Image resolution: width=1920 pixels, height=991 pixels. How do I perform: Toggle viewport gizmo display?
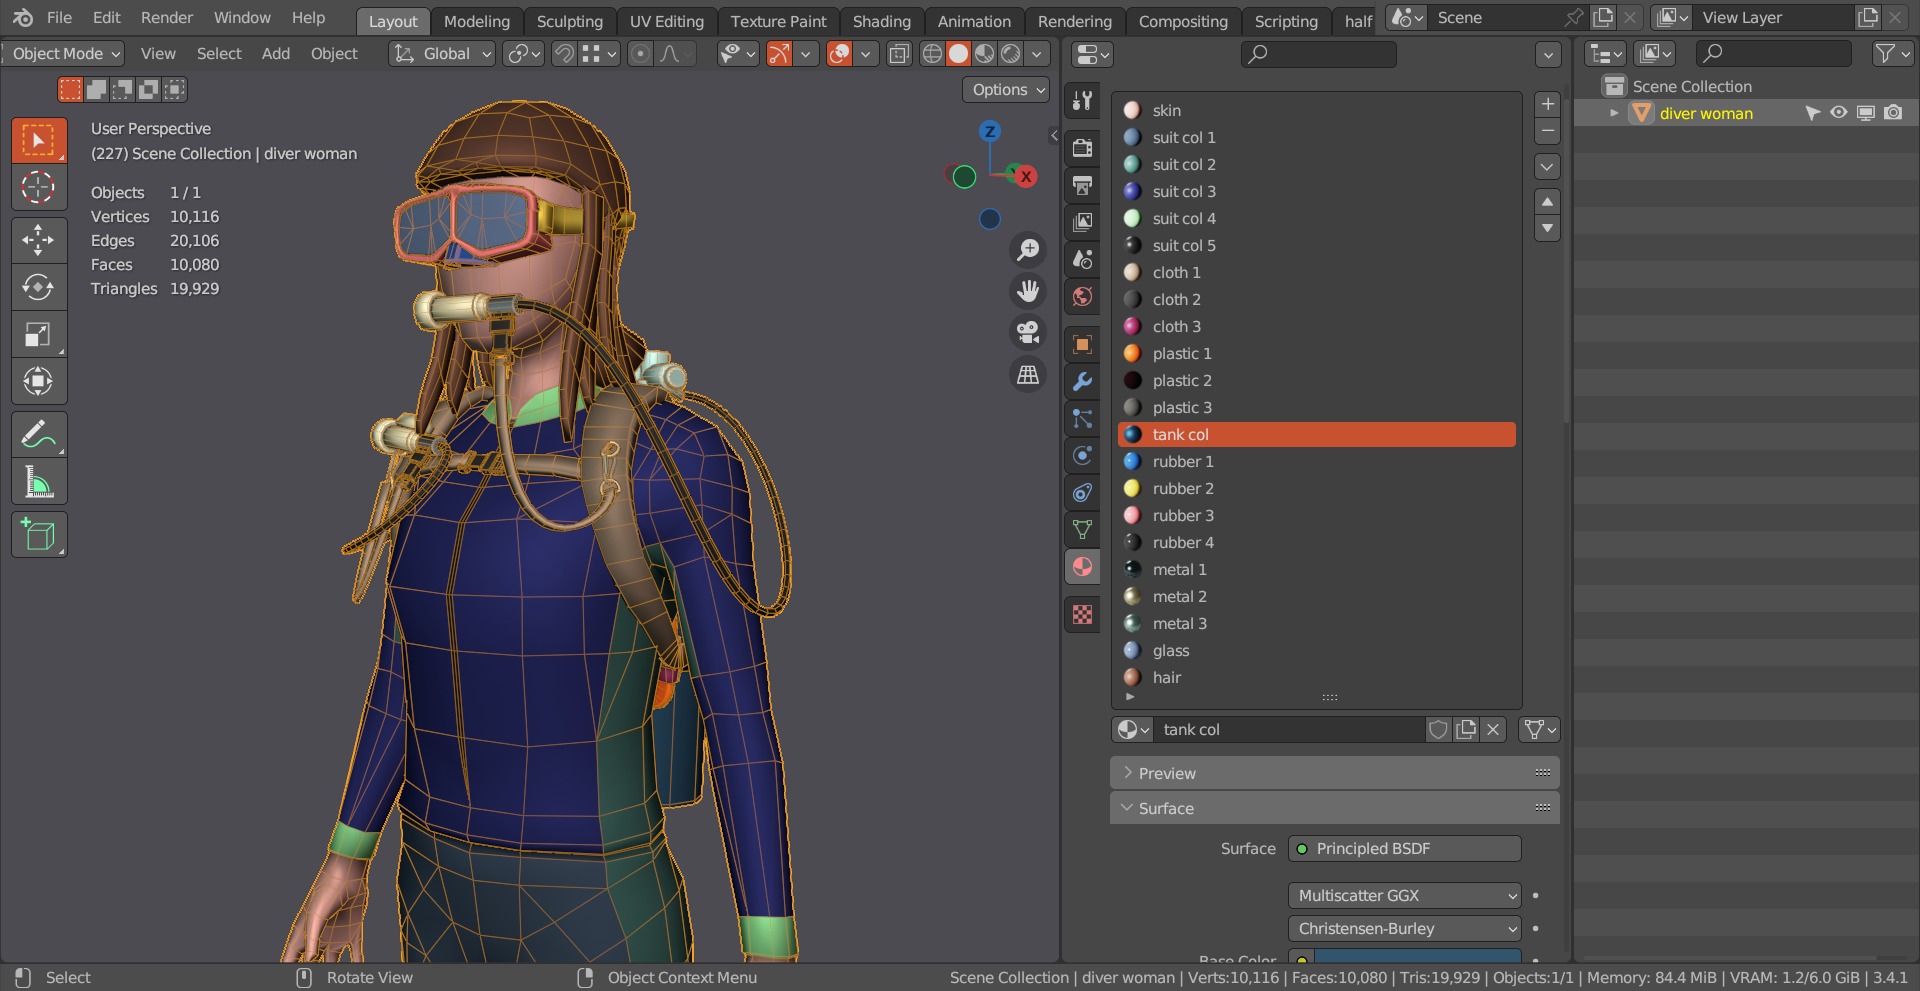tap(779, 54)
